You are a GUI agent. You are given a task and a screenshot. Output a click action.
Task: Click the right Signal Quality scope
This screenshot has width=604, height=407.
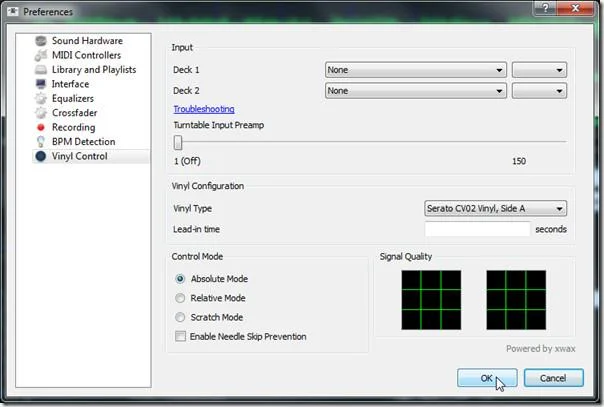point(516,300)
